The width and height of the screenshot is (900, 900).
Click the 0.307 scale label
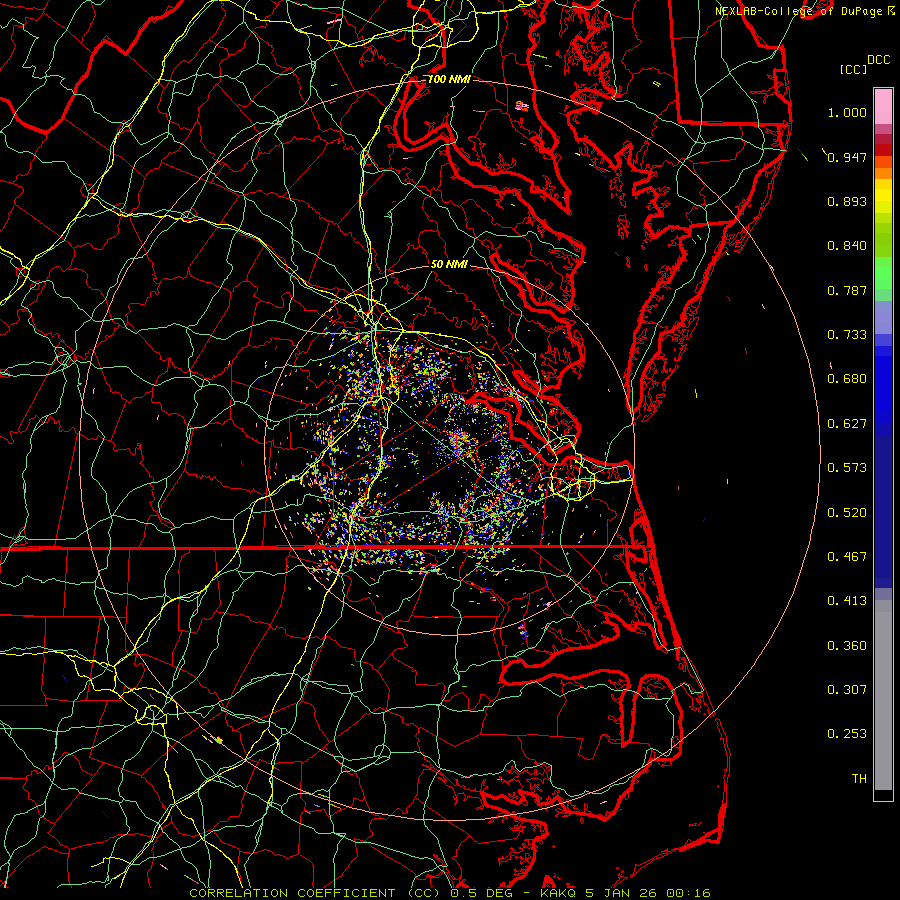847,690
